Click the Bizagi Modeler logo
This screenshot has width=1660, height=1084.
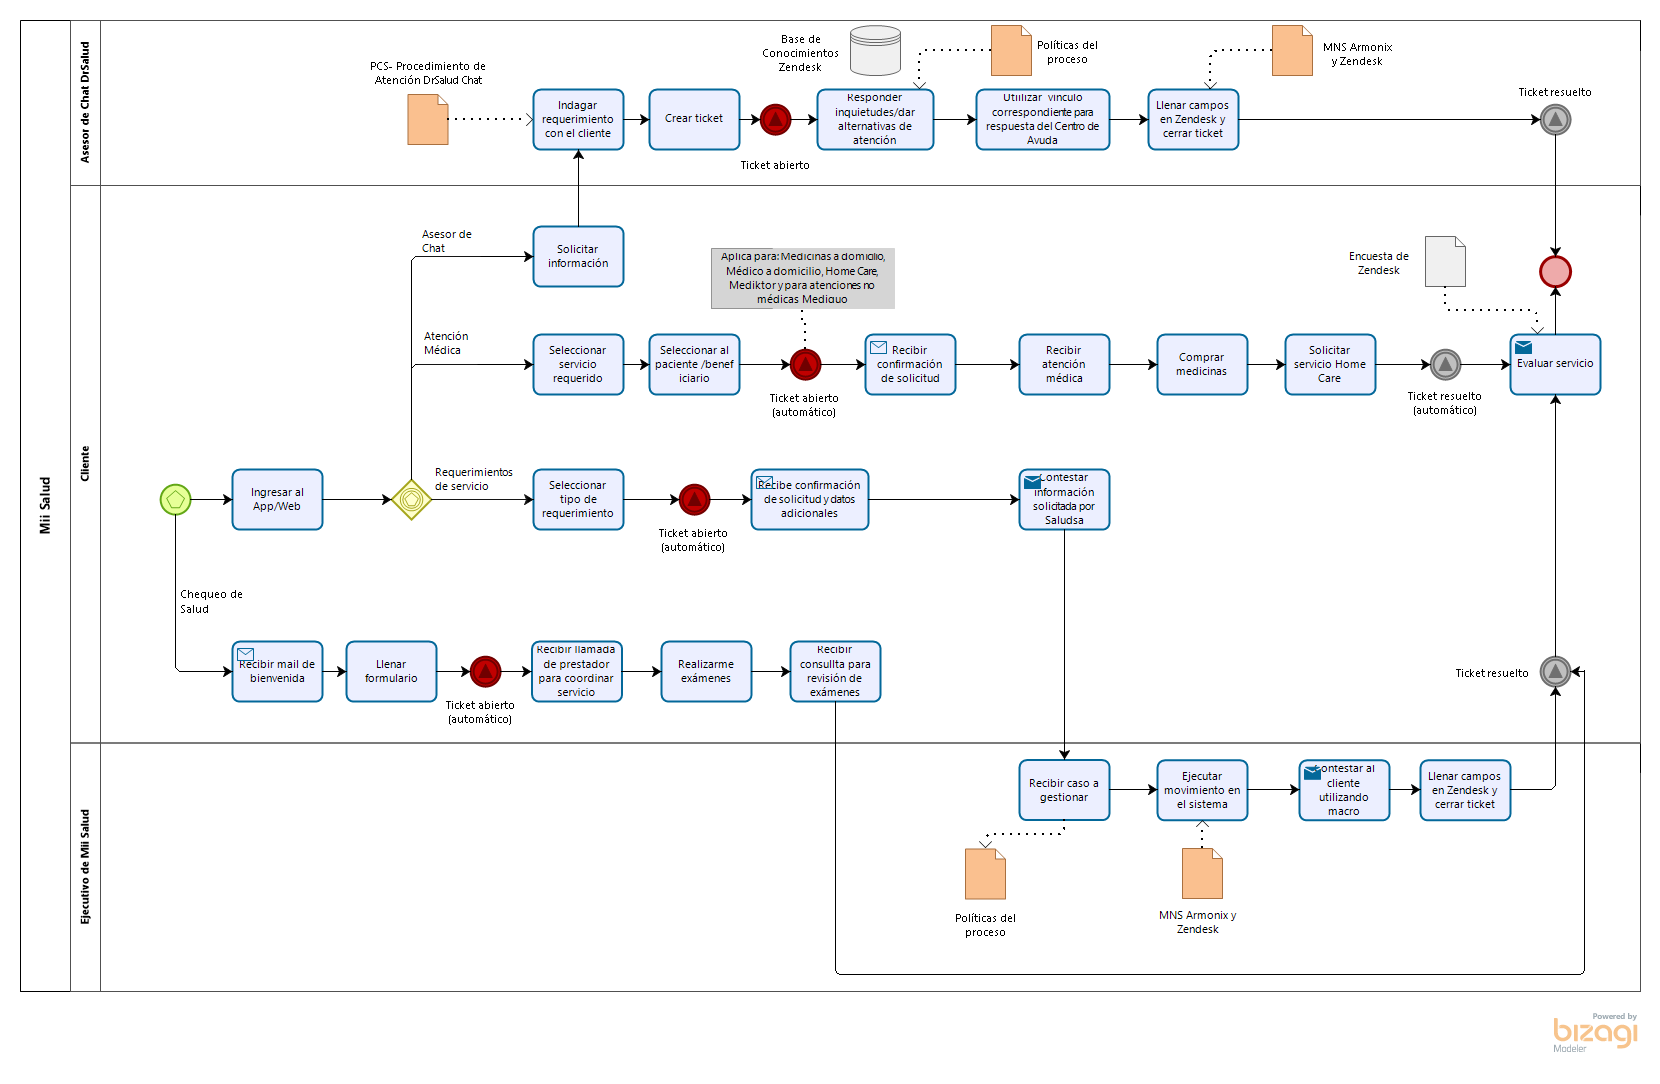[x=1595, y=1032]
